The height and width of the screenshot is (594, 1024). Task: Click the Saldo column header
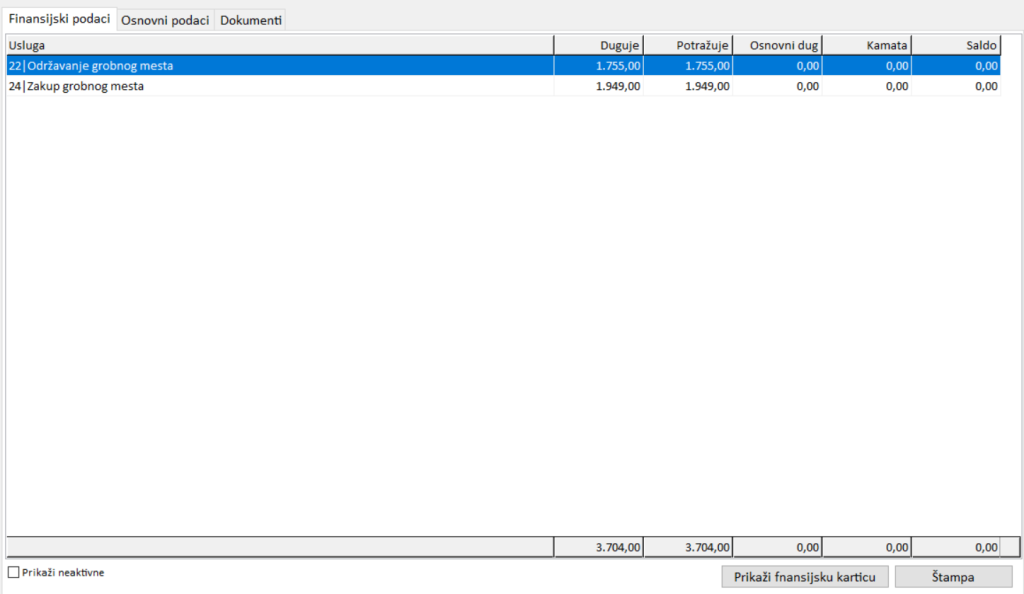tap(956, 45)
